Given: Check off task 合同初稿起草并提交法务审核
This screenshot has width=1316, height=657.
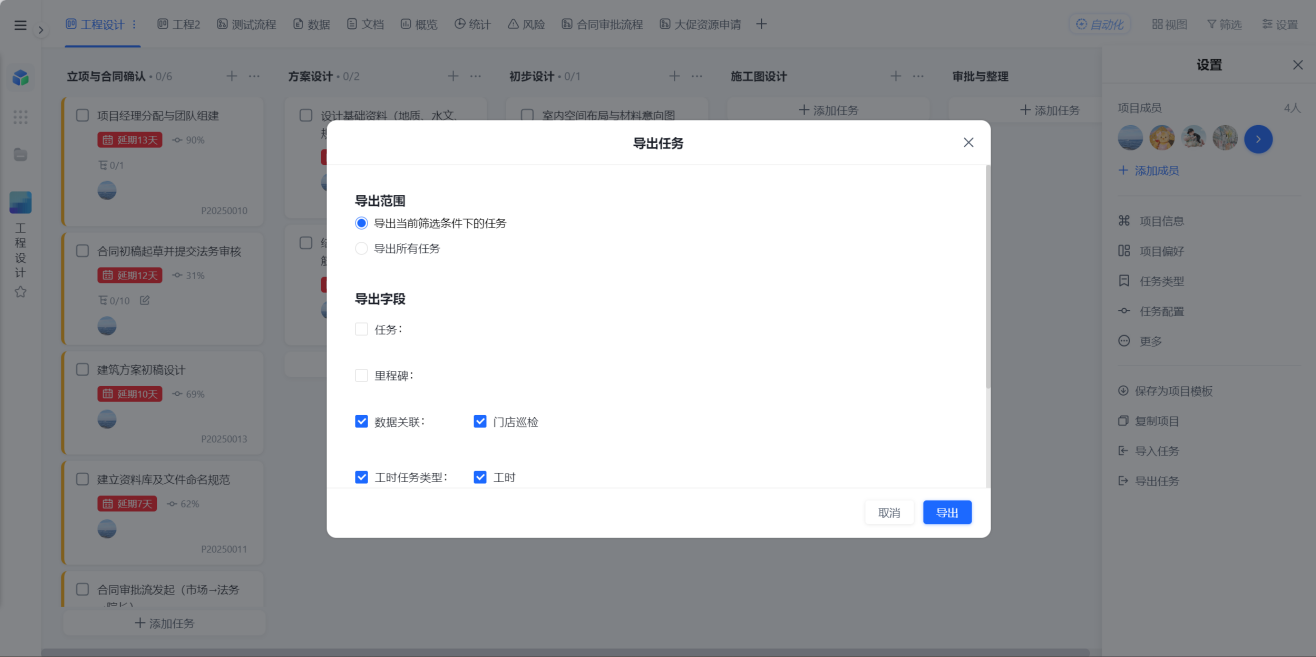Looking at the screenshot, I should [83, 251].
